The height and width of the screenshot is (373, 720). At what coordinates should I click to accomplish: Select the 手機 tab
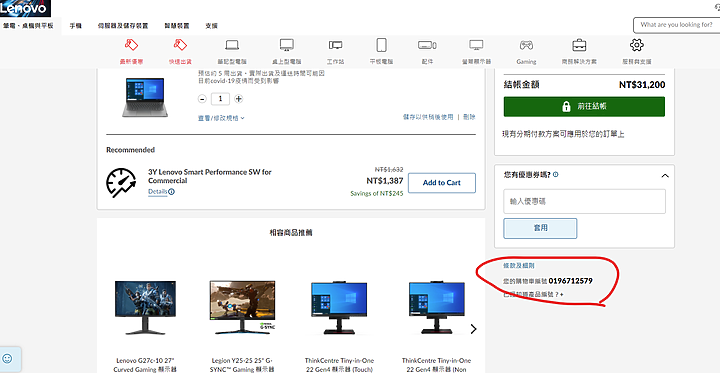(x=76, y=26)
